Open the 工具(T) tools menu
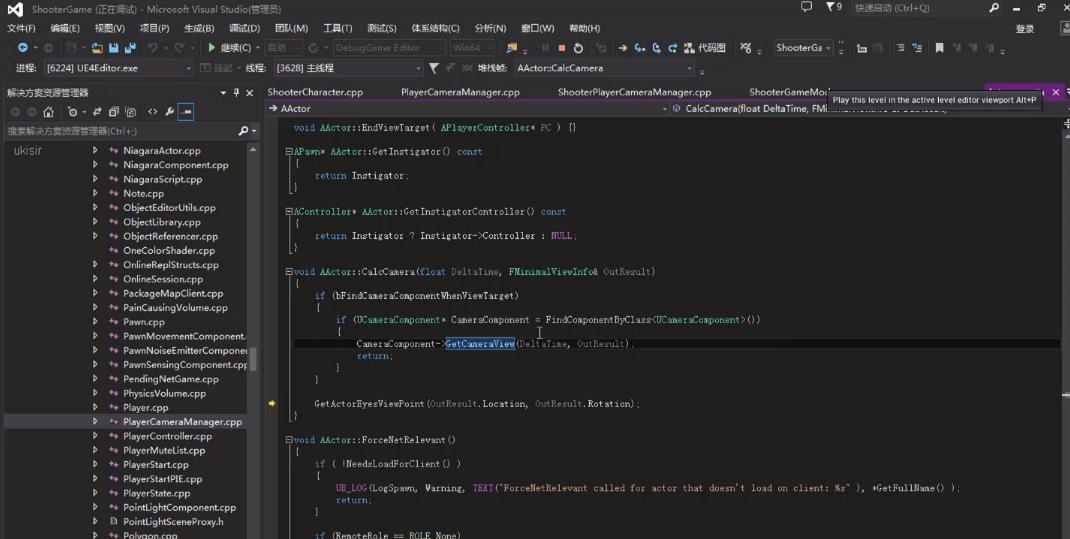This screenshot has width=1070, height=539. click(x=338, y=28)
